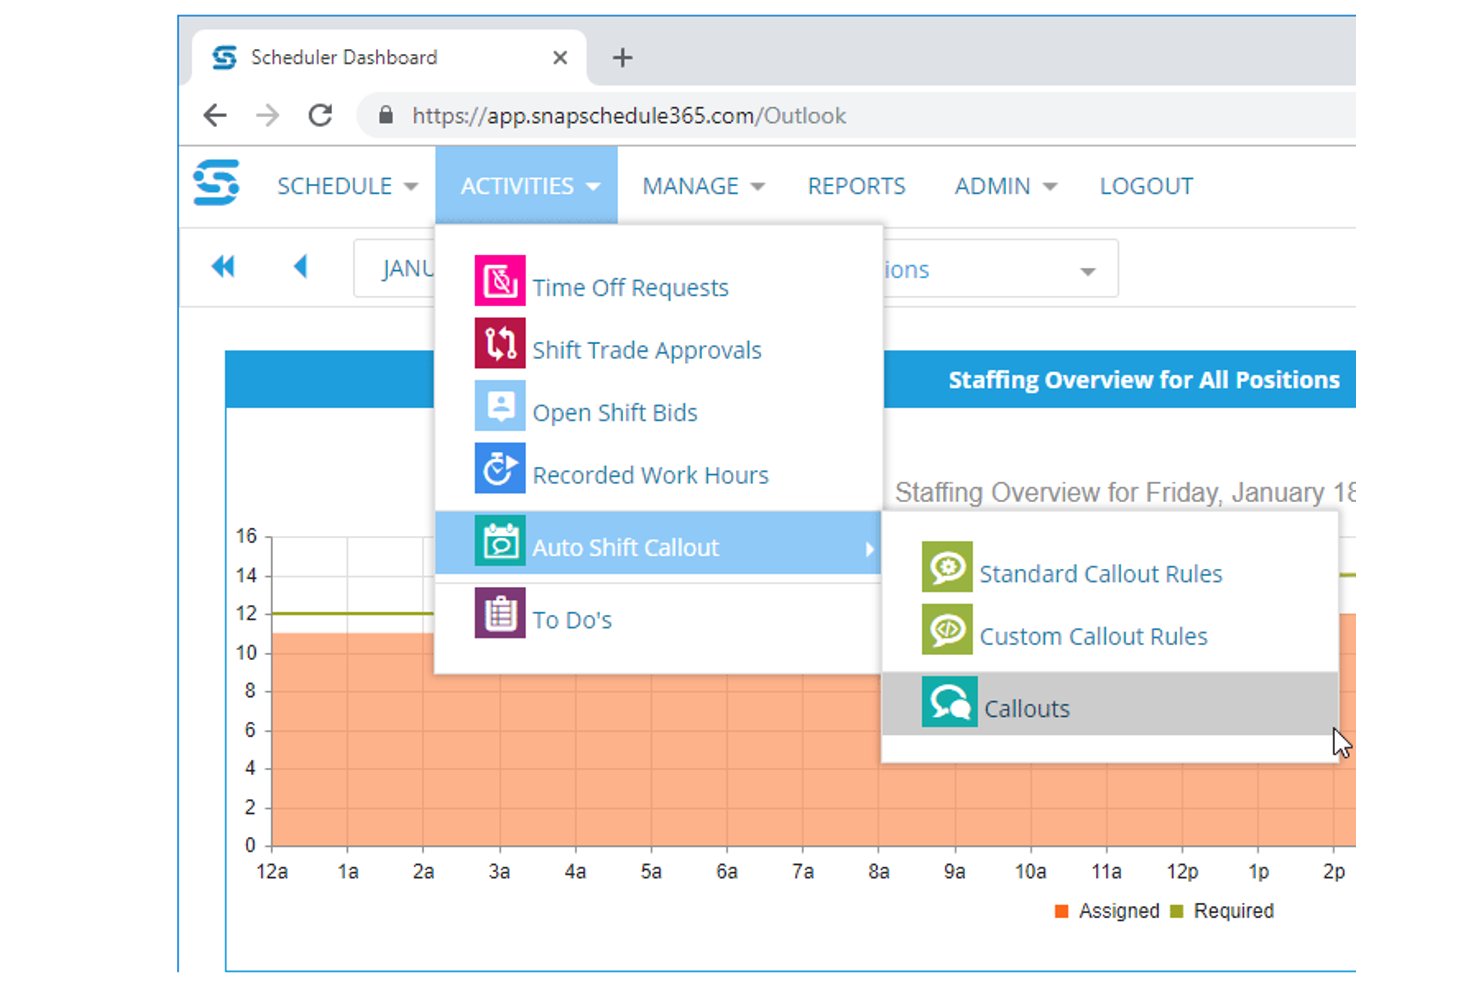Select Shift Trade Approvals menu entry
Viewport: 1480px width, 987px height.
click(647, 350)
